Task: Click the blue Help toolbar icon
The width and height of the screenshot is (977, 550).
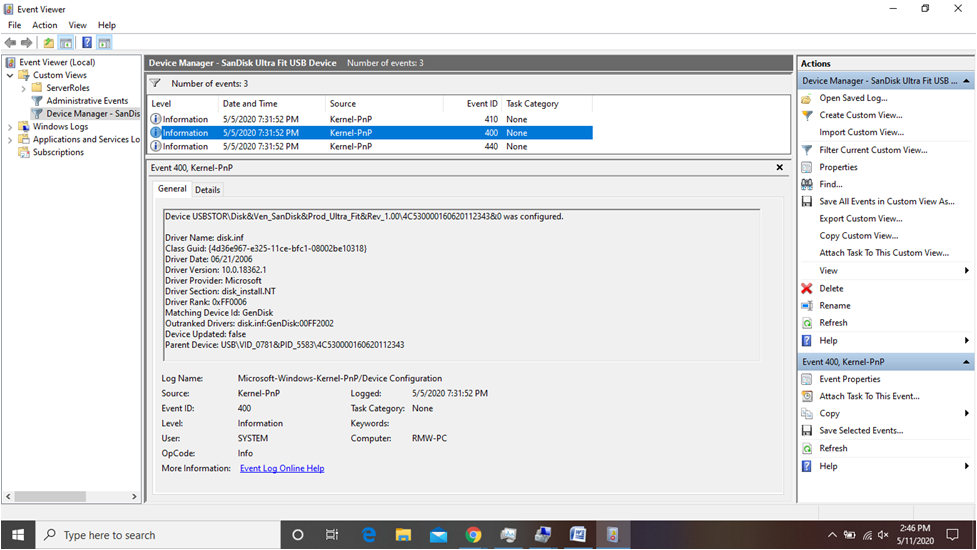Action: tap(87, 43)
